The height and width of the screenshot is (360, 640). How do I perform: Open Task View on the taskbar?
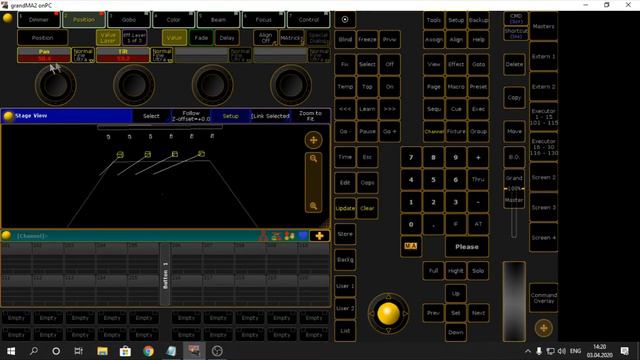(x=78, y=351)
